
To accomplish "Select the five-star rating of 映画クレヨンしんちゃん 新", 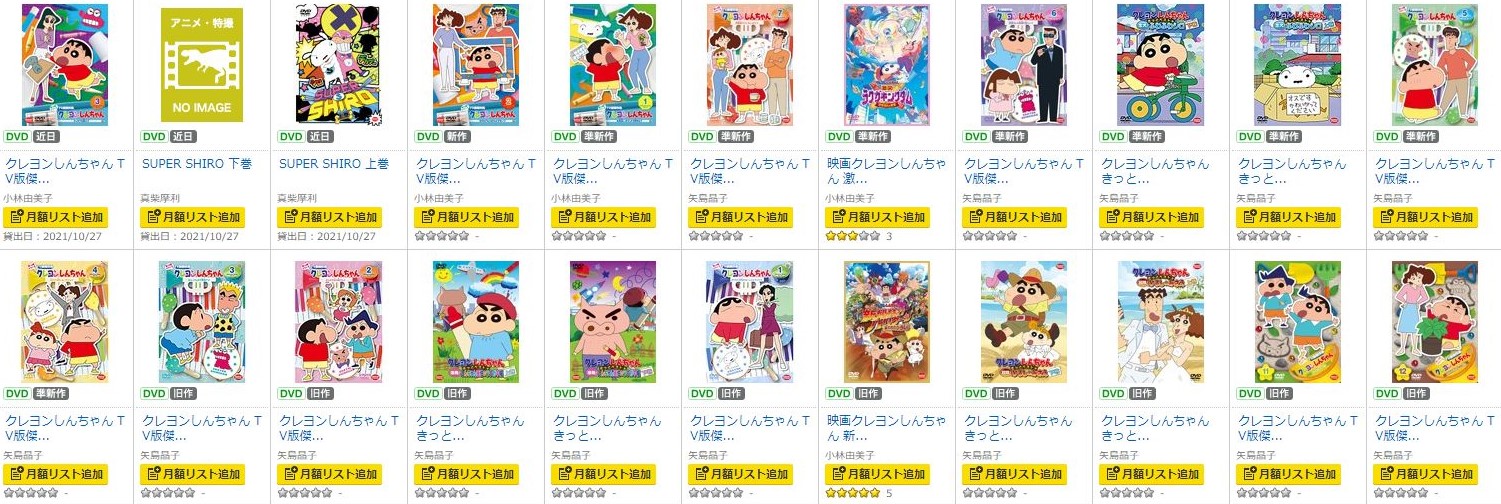I will point(852,493).
